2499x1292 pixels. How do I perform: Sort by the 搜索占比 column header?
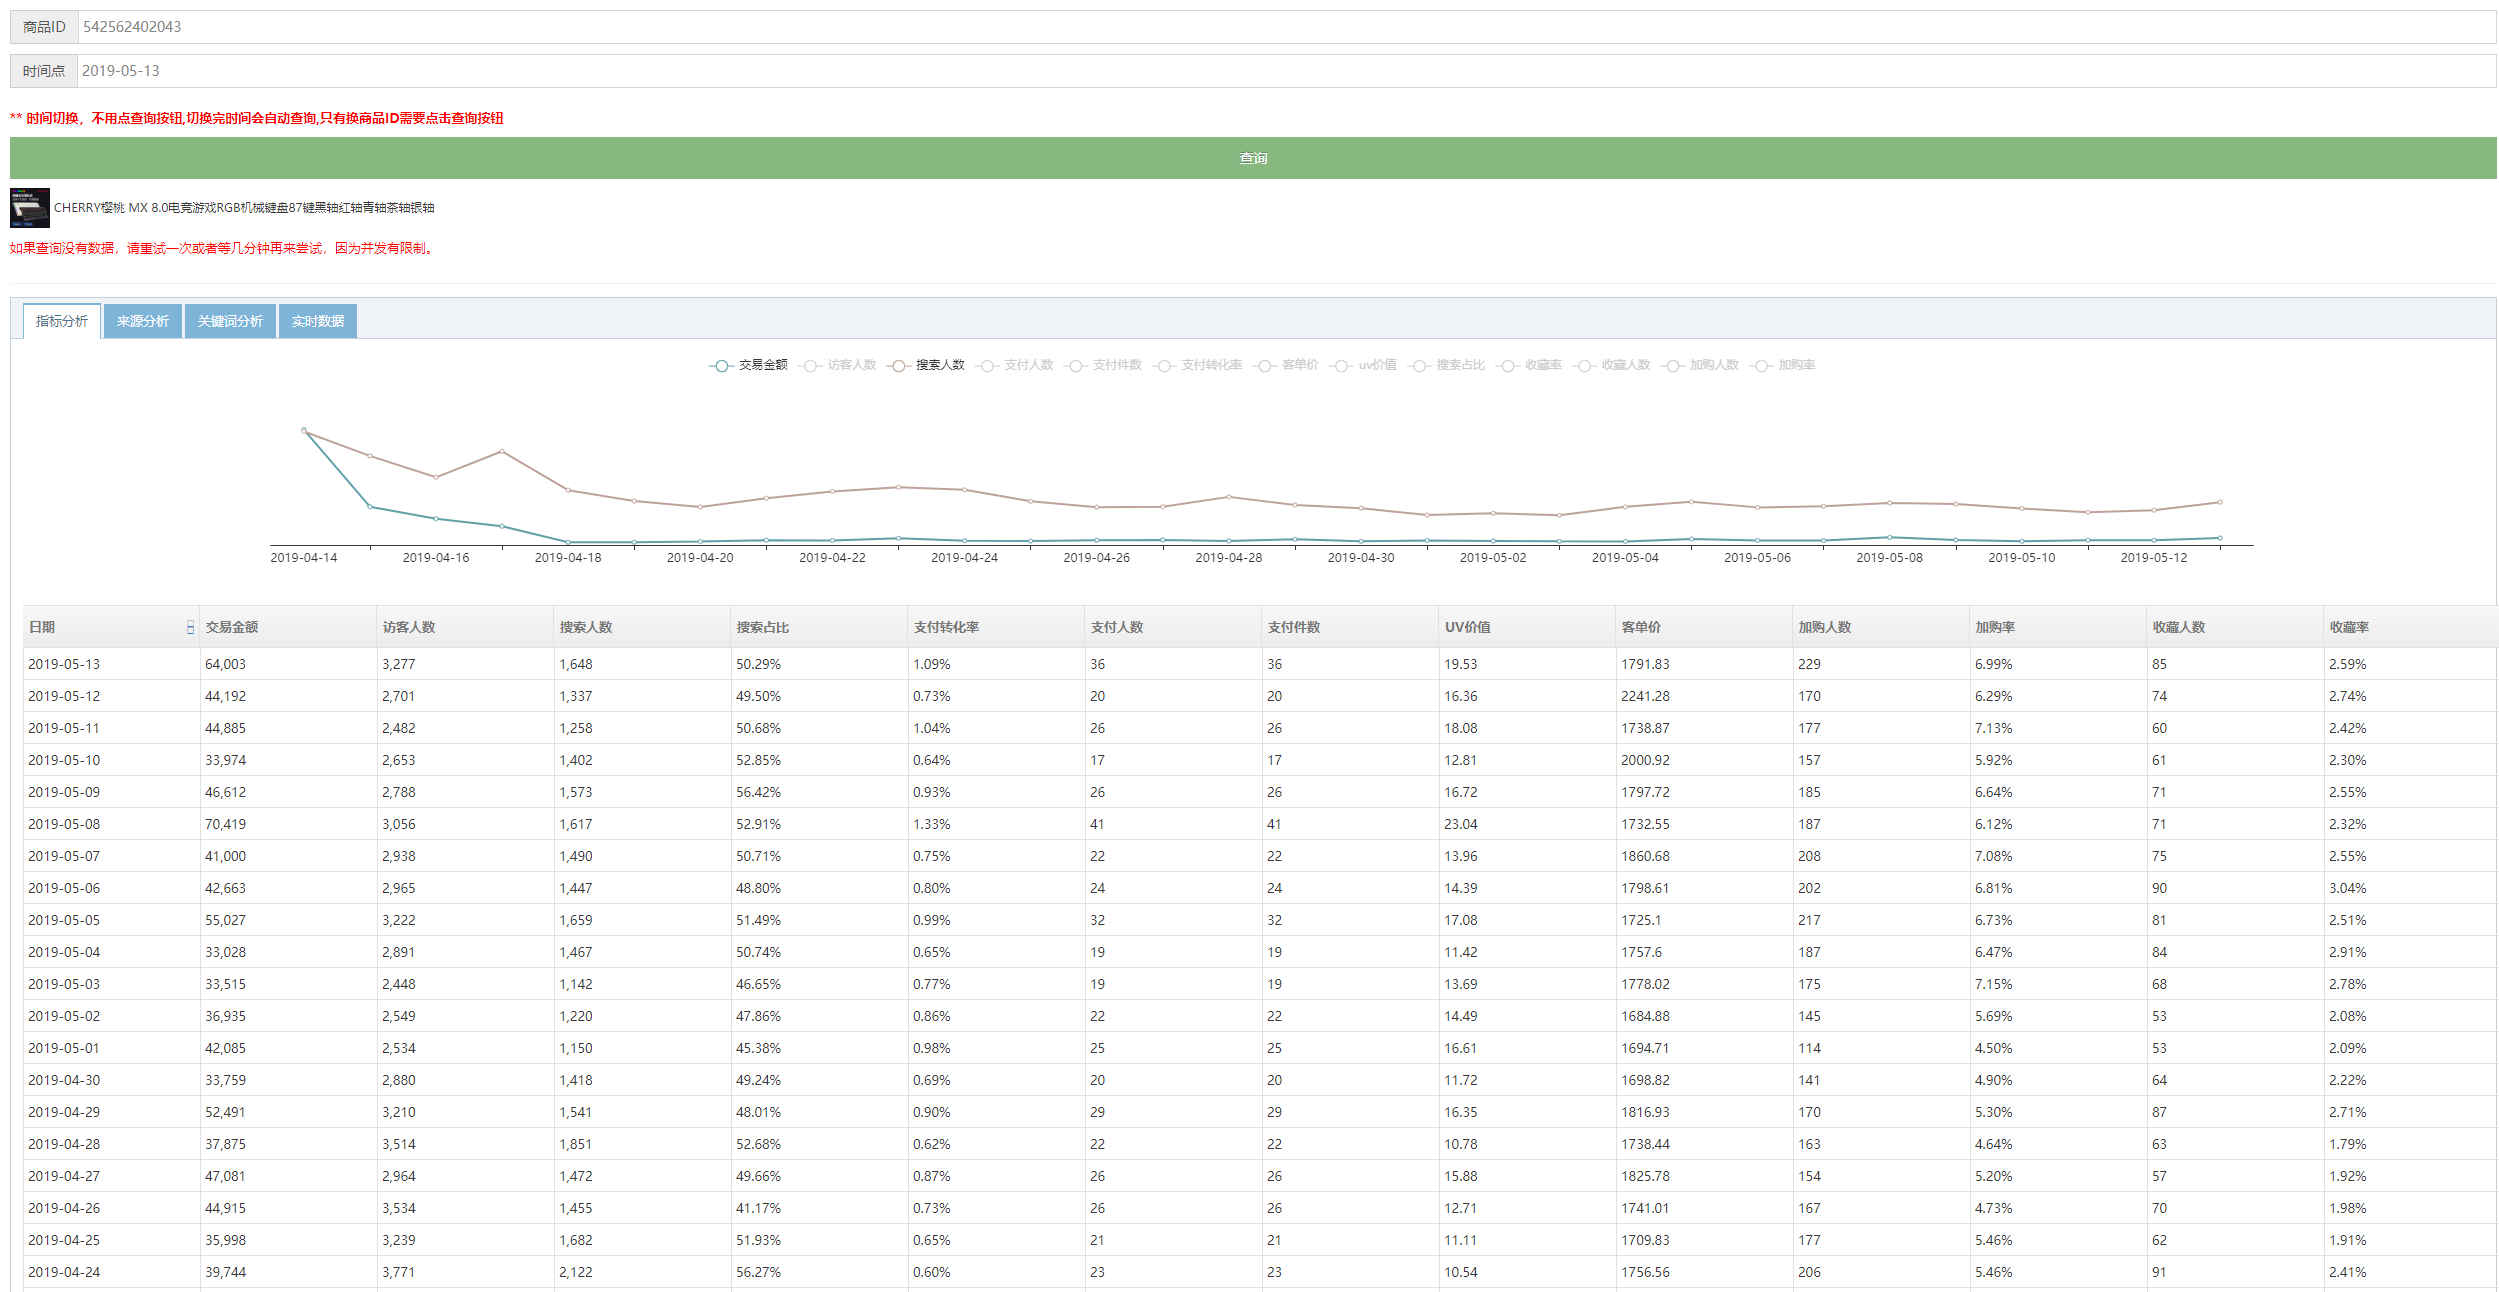[819, 627]
